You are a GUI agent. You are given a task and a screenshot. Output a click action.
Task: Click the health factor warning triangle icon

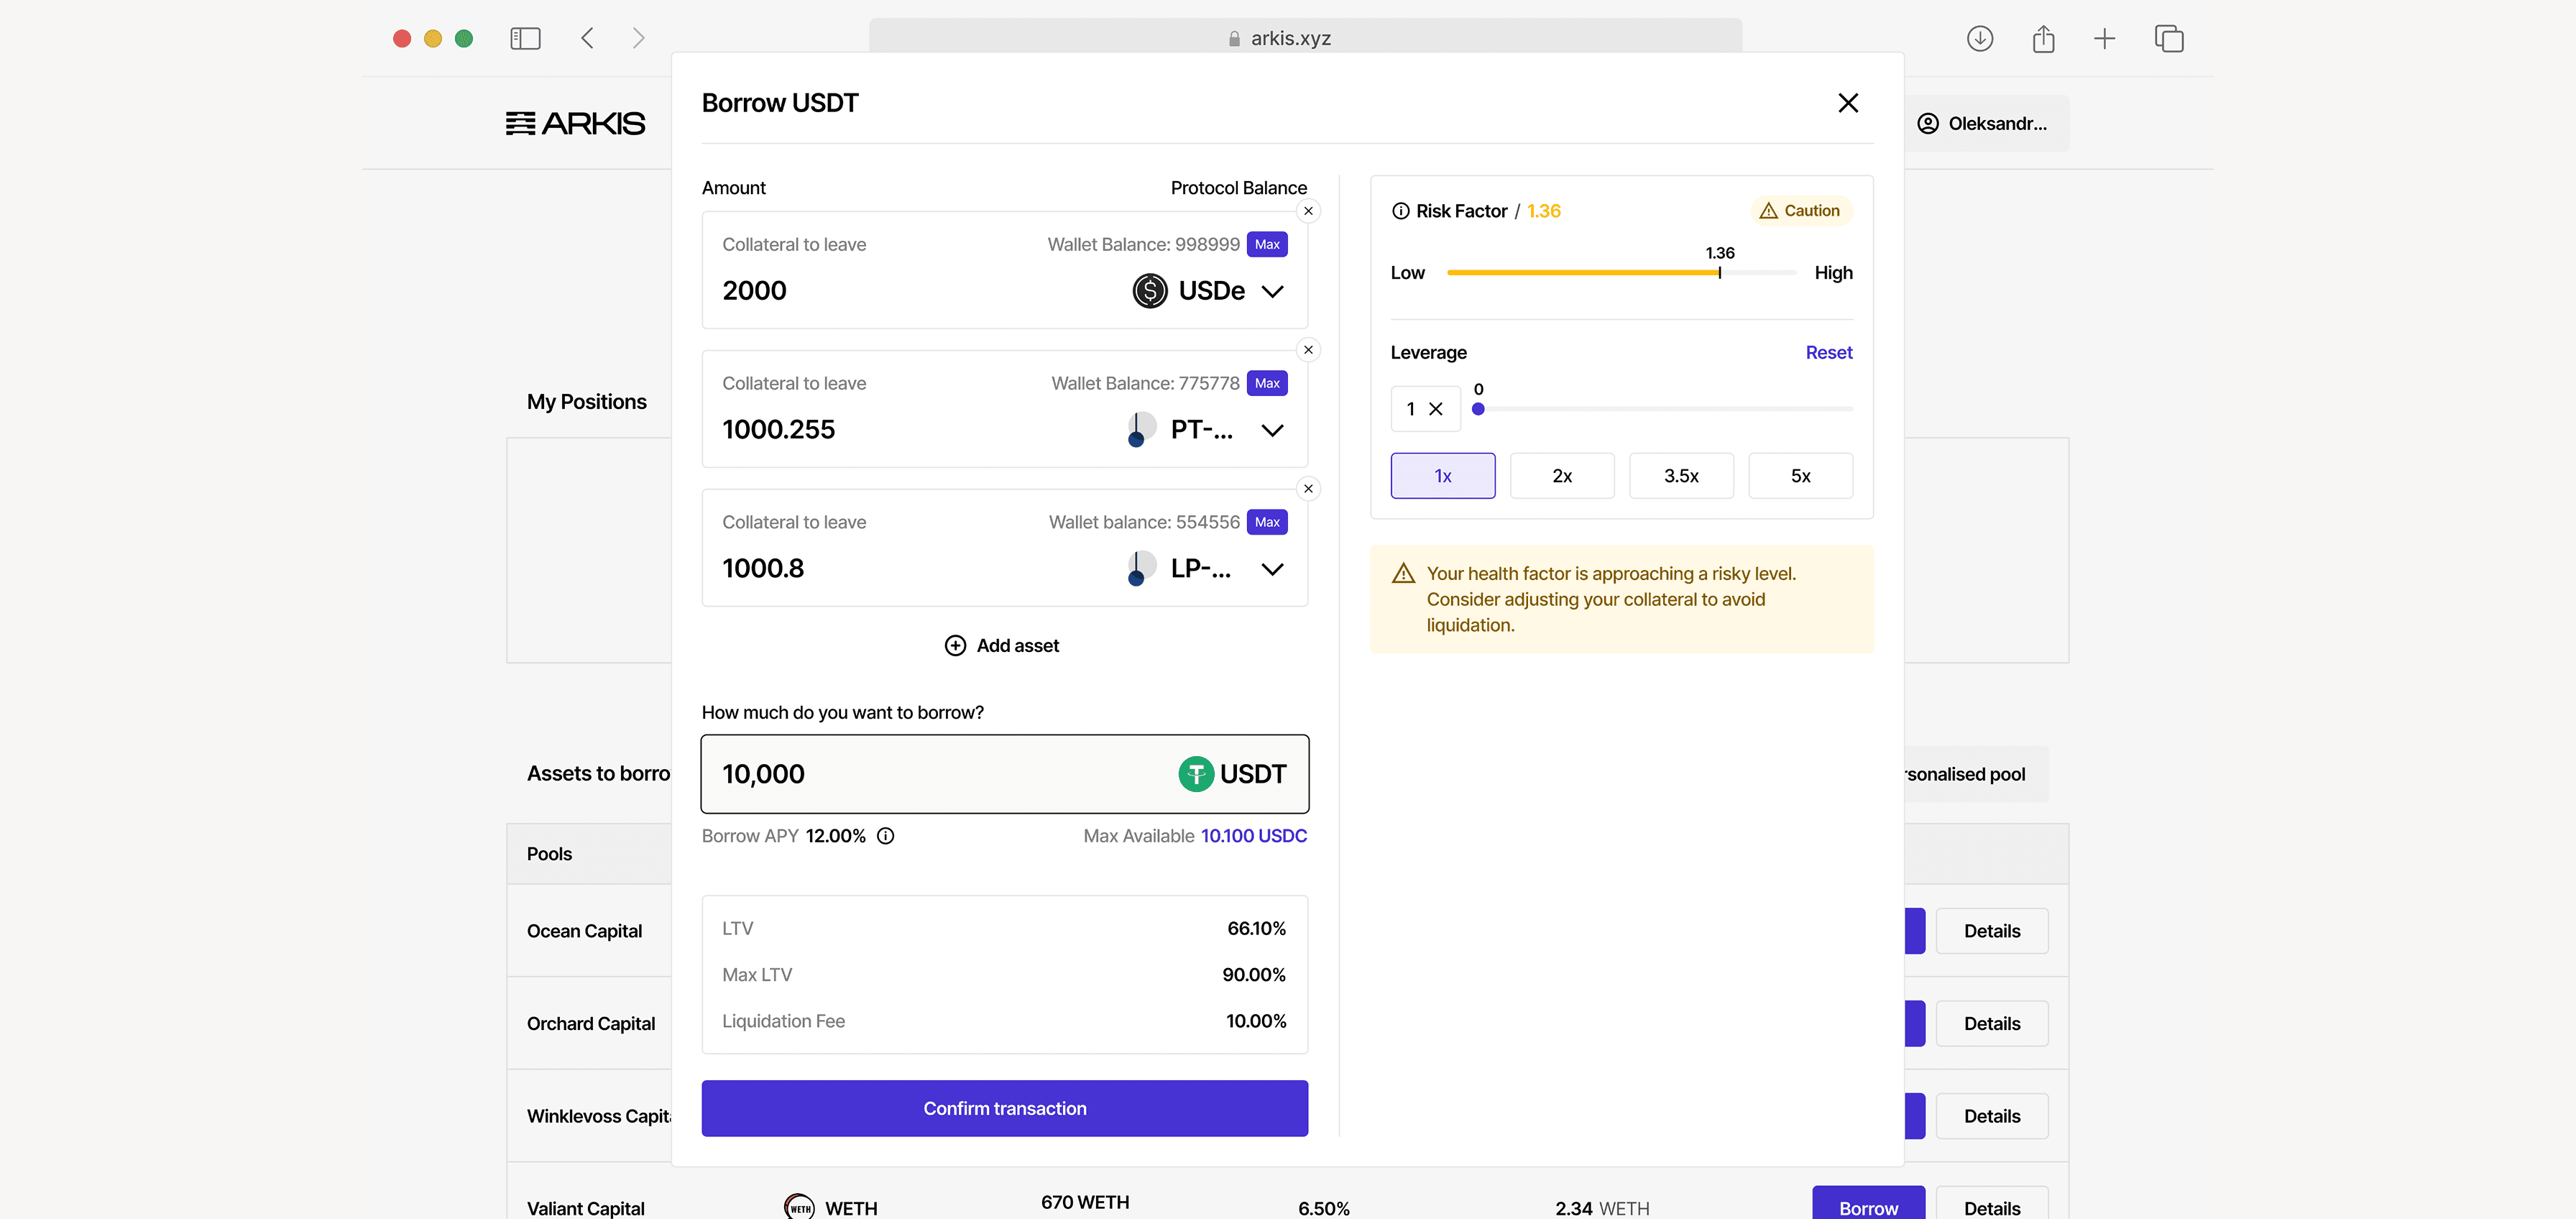coord(1404,573)
